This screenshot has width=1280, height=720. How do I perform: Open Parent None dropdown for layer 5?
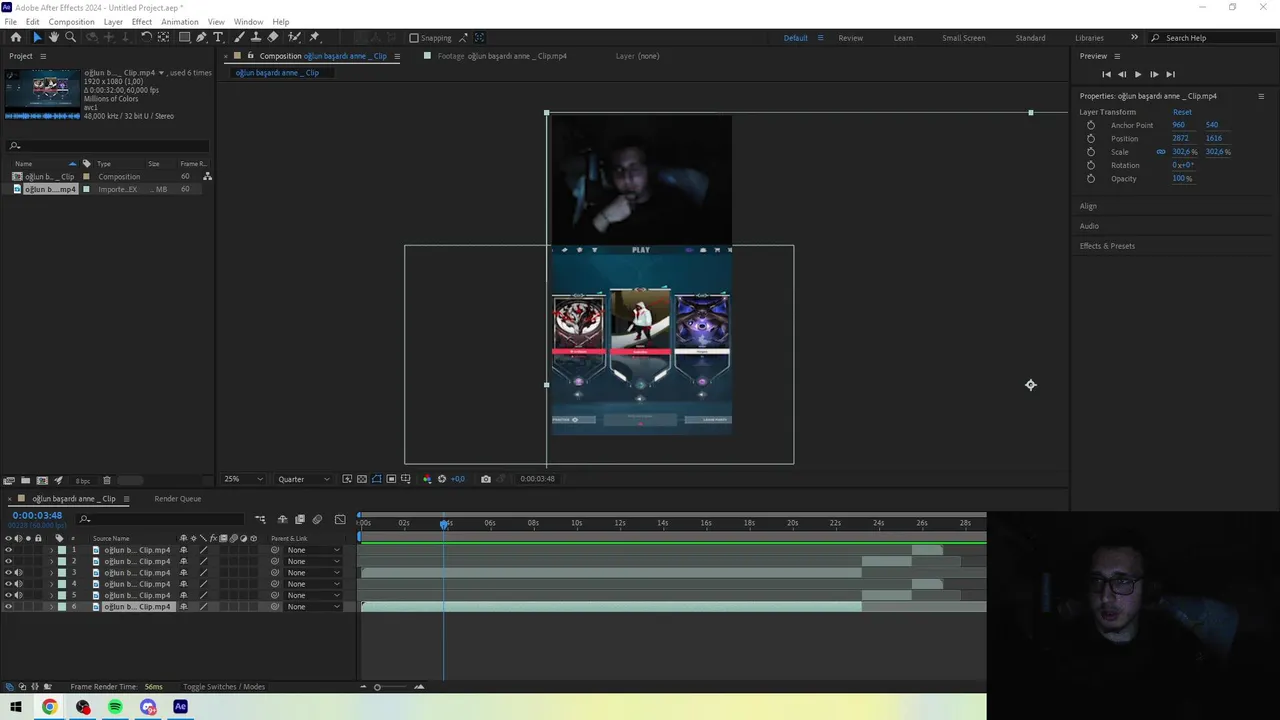313,595
